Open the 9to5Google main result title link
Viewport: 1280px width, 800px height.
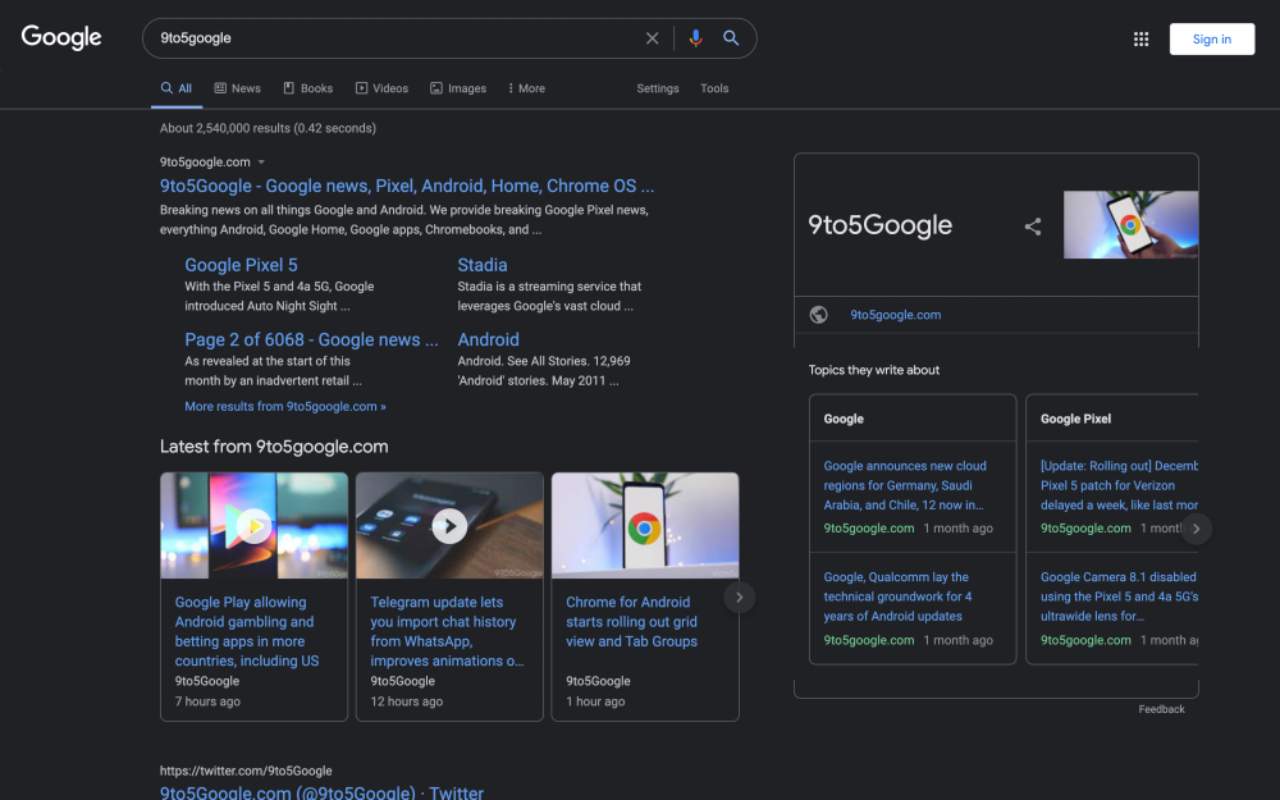pyautogui.click(x=407, y=186)
